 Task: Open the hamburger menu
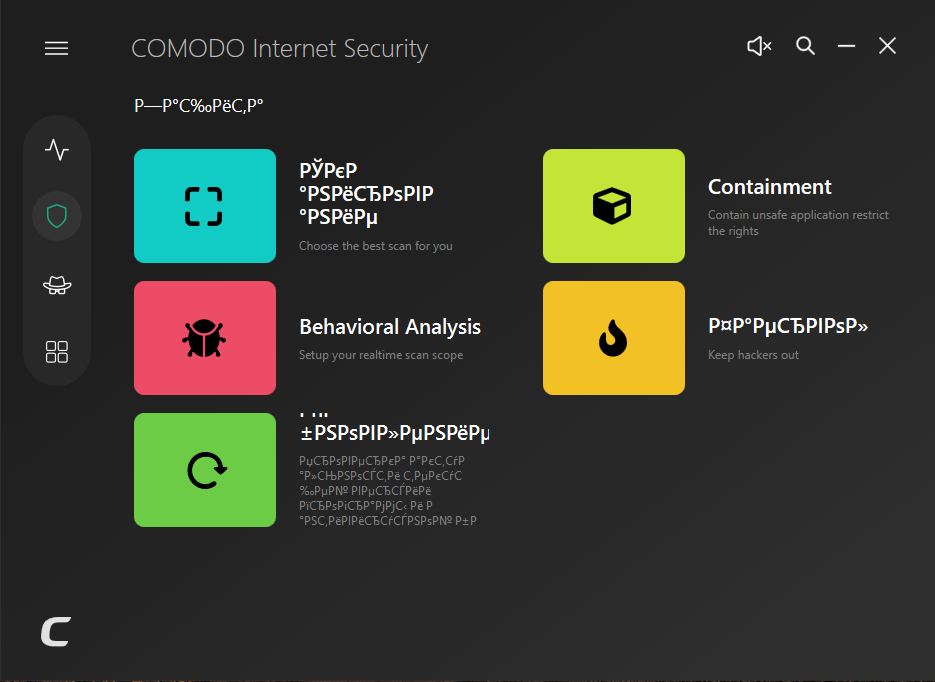(x=57, y=48)
